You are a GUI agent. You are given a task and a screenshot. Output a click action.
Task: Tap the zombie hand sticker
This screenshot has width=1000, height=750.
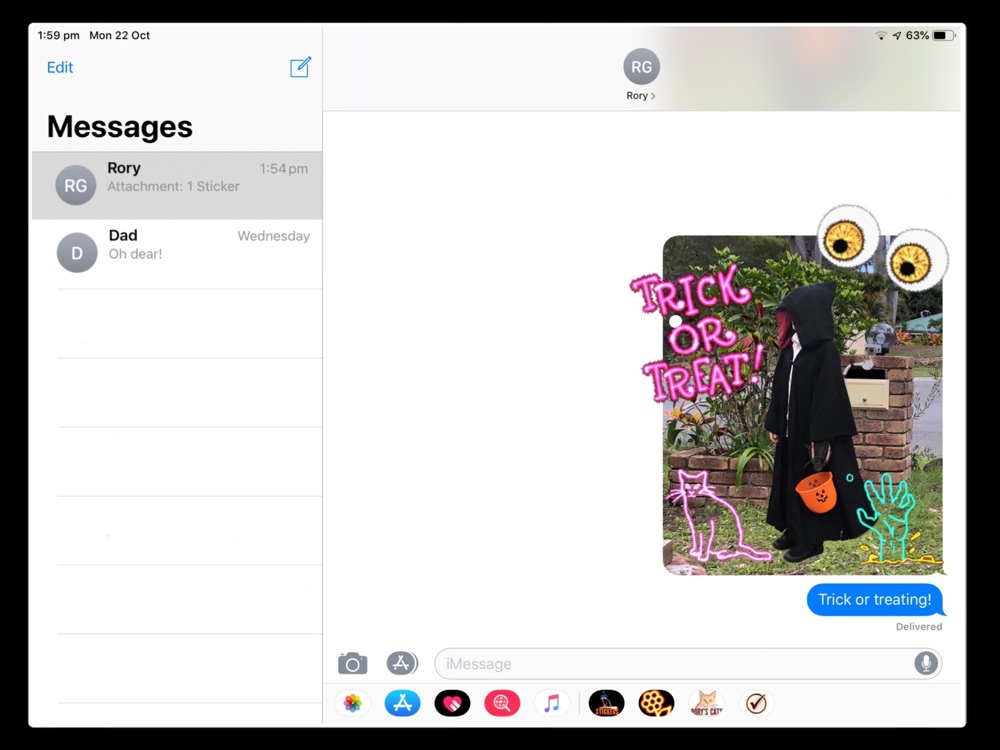(x=893, y=520)
